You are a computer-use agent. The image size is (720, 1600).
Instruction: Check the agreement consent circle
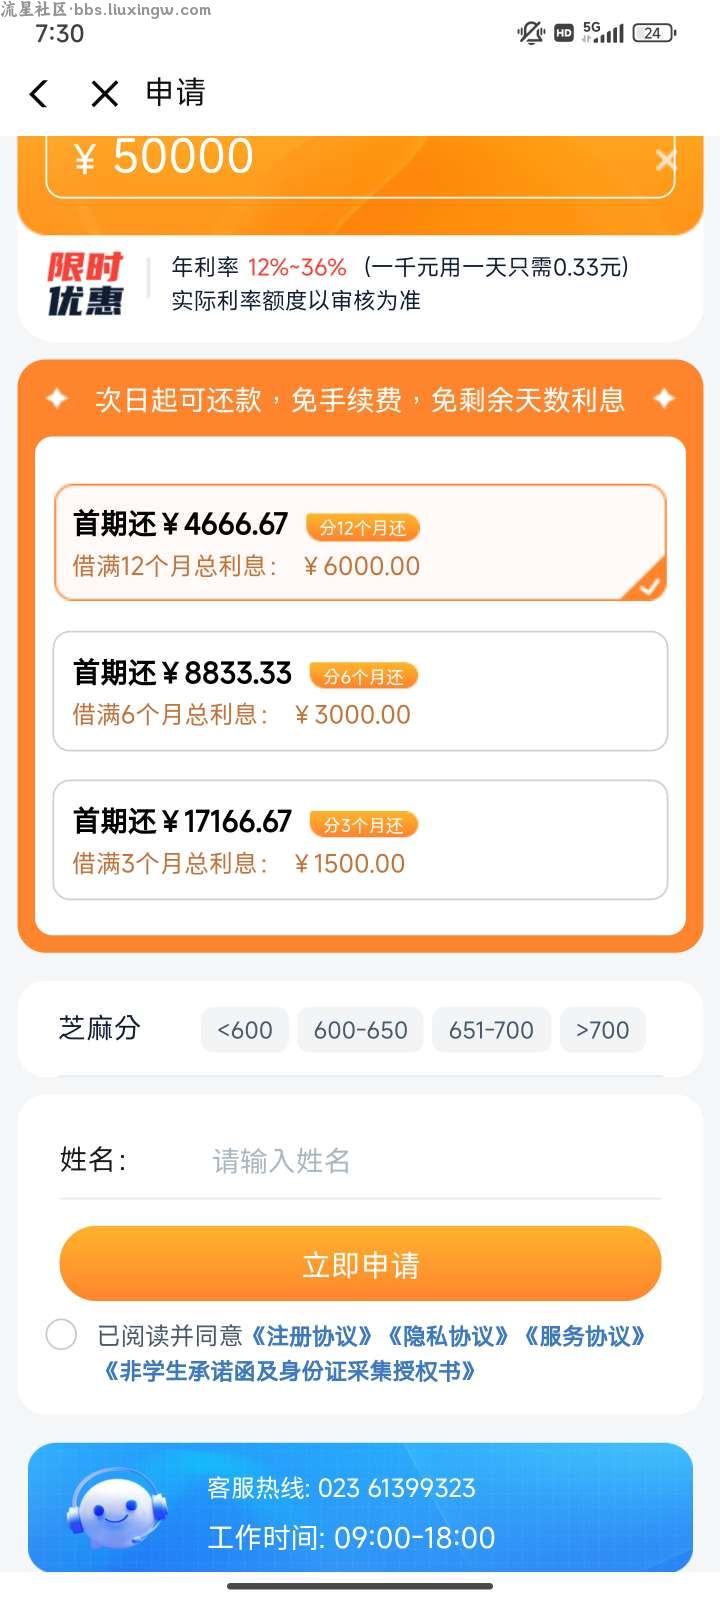click(61, 1334)
